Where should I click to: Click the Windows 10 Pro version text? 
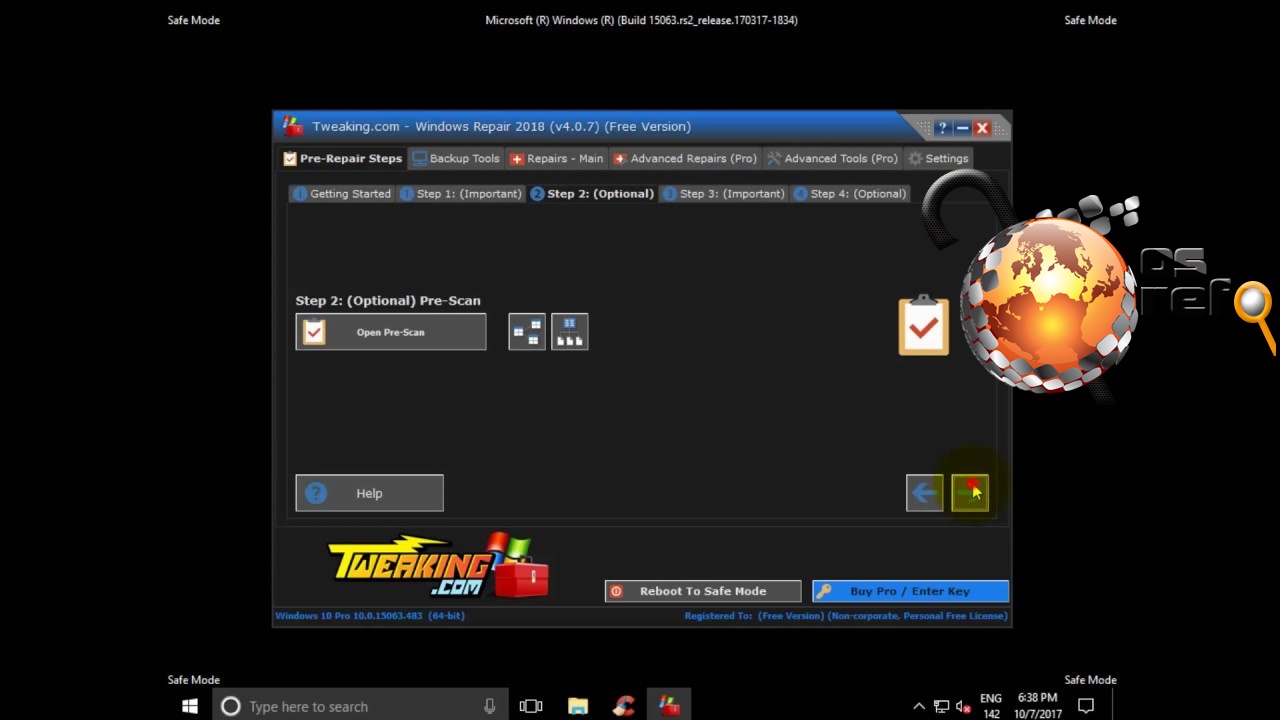click(x=370, y=616)
